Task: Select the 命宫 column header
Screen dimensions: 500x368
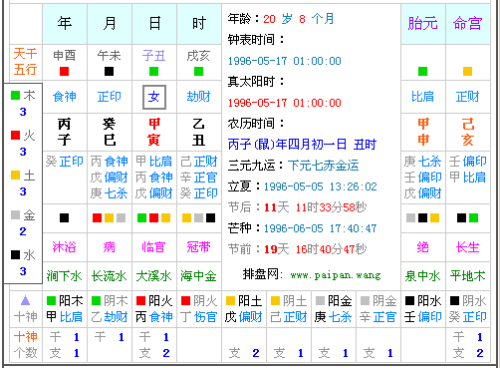Action: [468, 24]
